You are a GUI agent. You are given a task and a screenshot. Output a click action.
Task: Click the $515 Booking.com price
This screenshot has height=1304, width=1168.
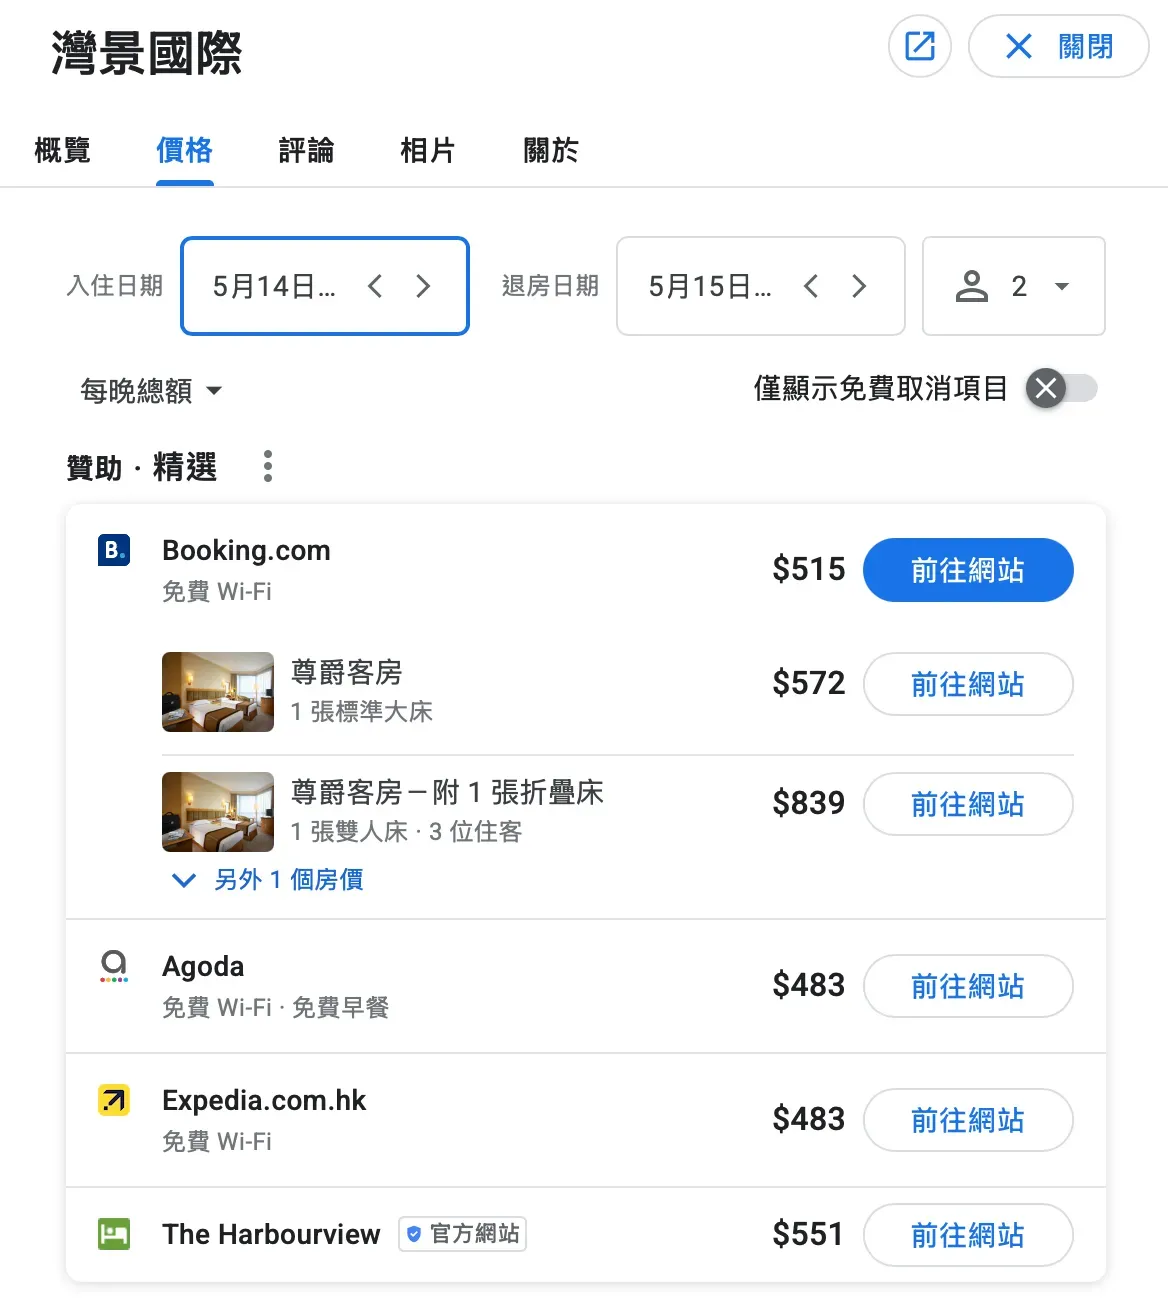tap(808, 569)
